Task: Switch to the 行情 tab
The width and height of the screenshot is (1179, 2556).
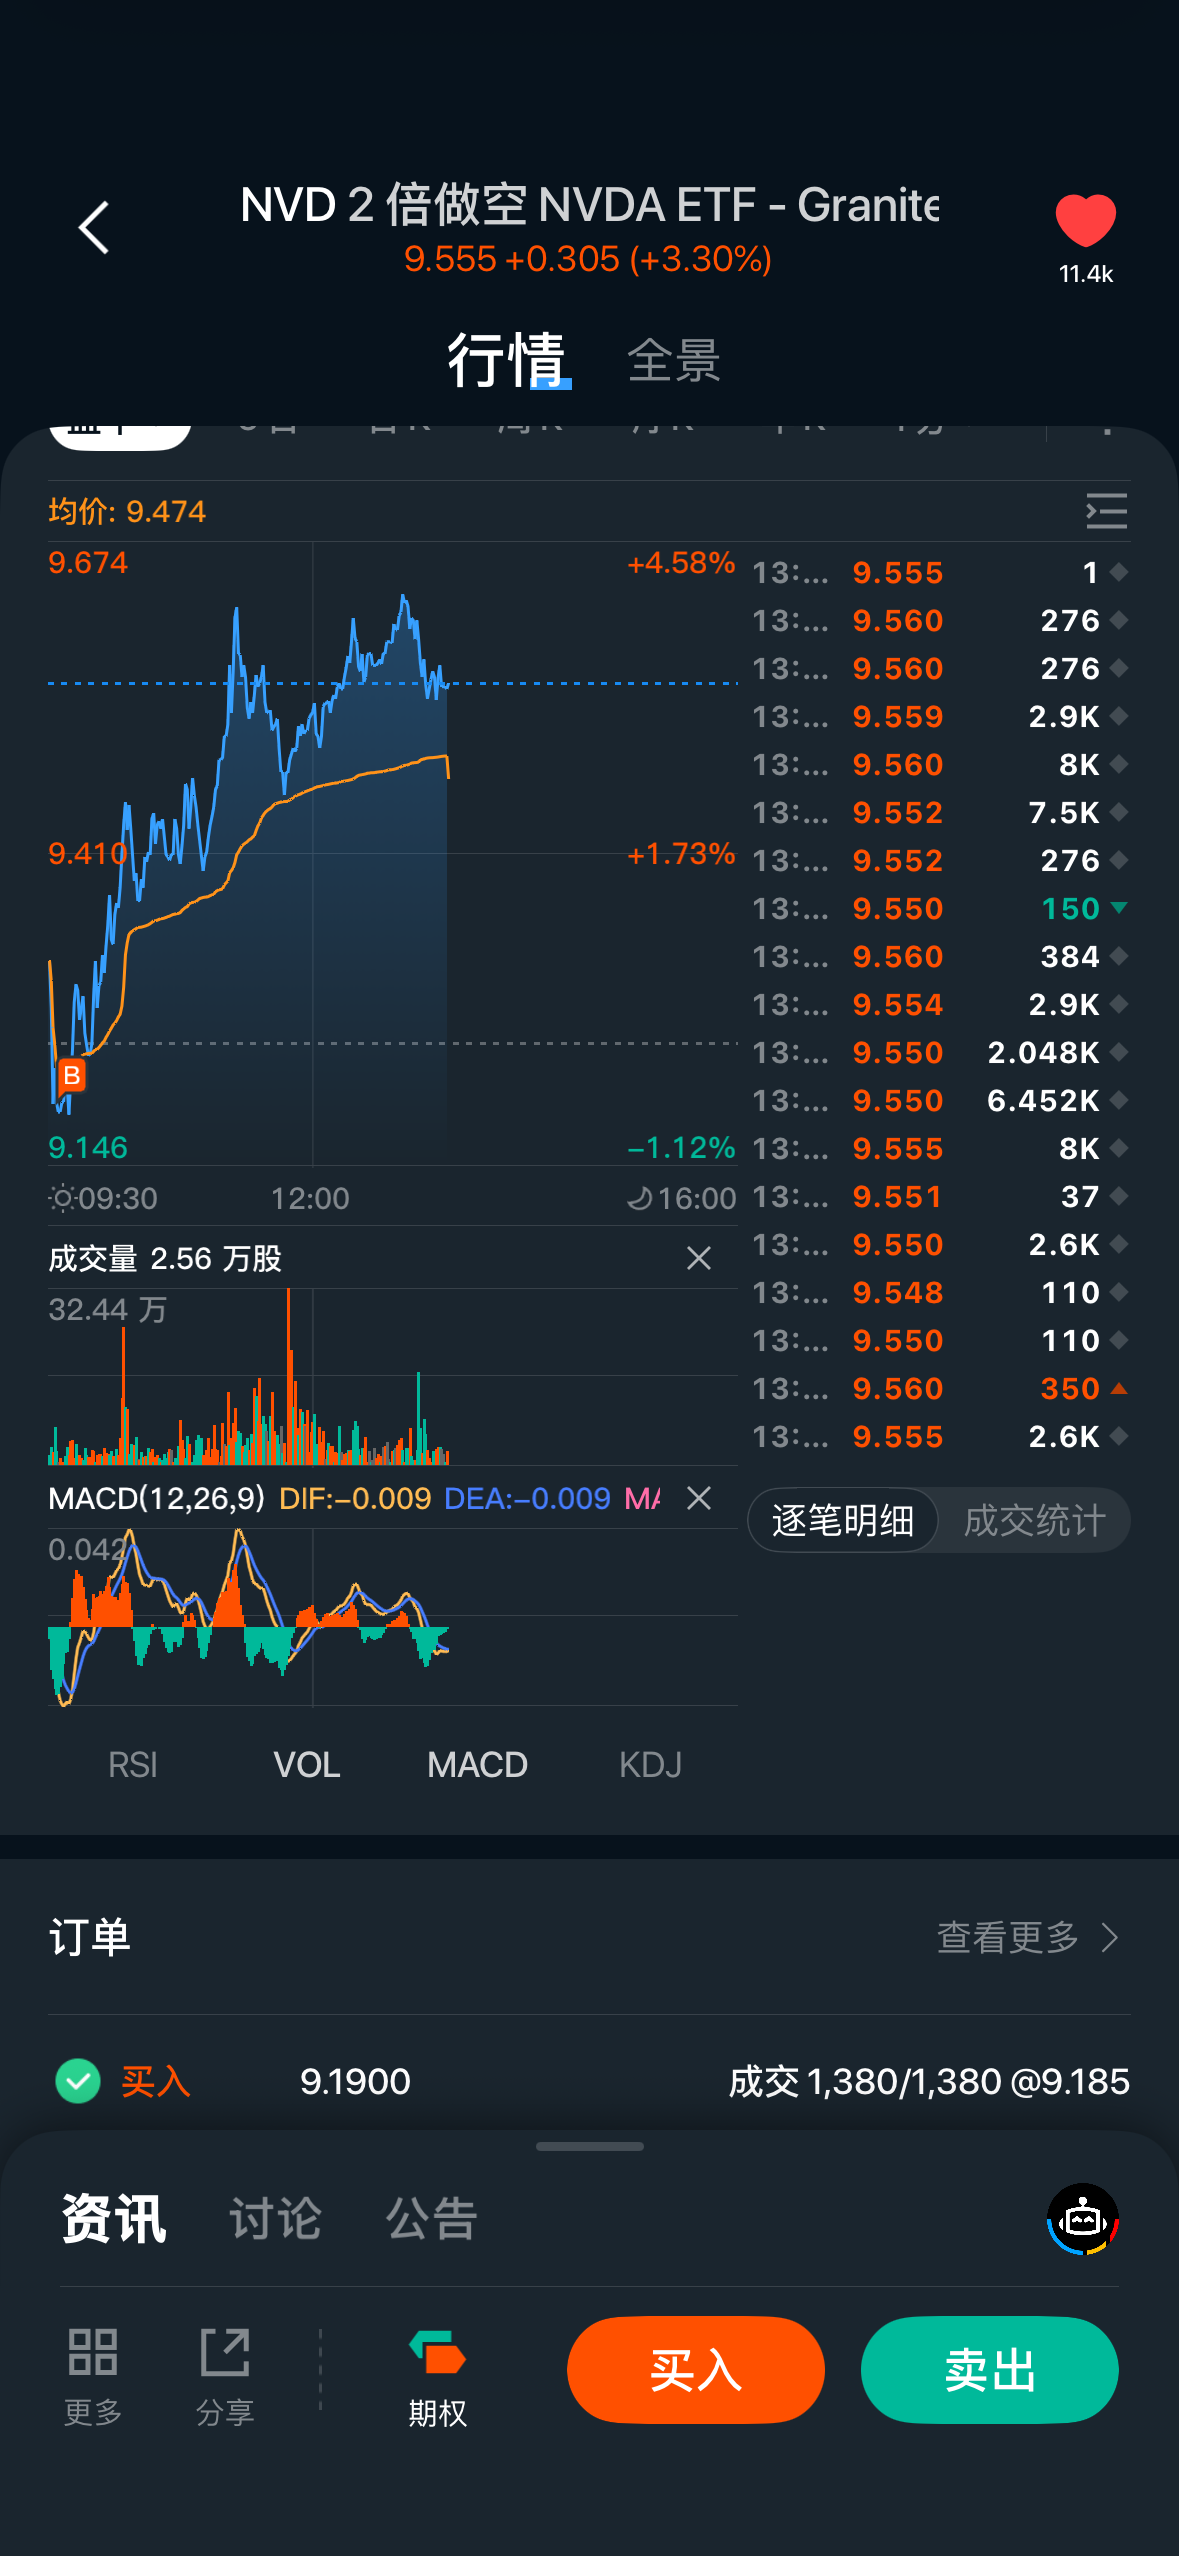Action: click(x=507, y=359)
